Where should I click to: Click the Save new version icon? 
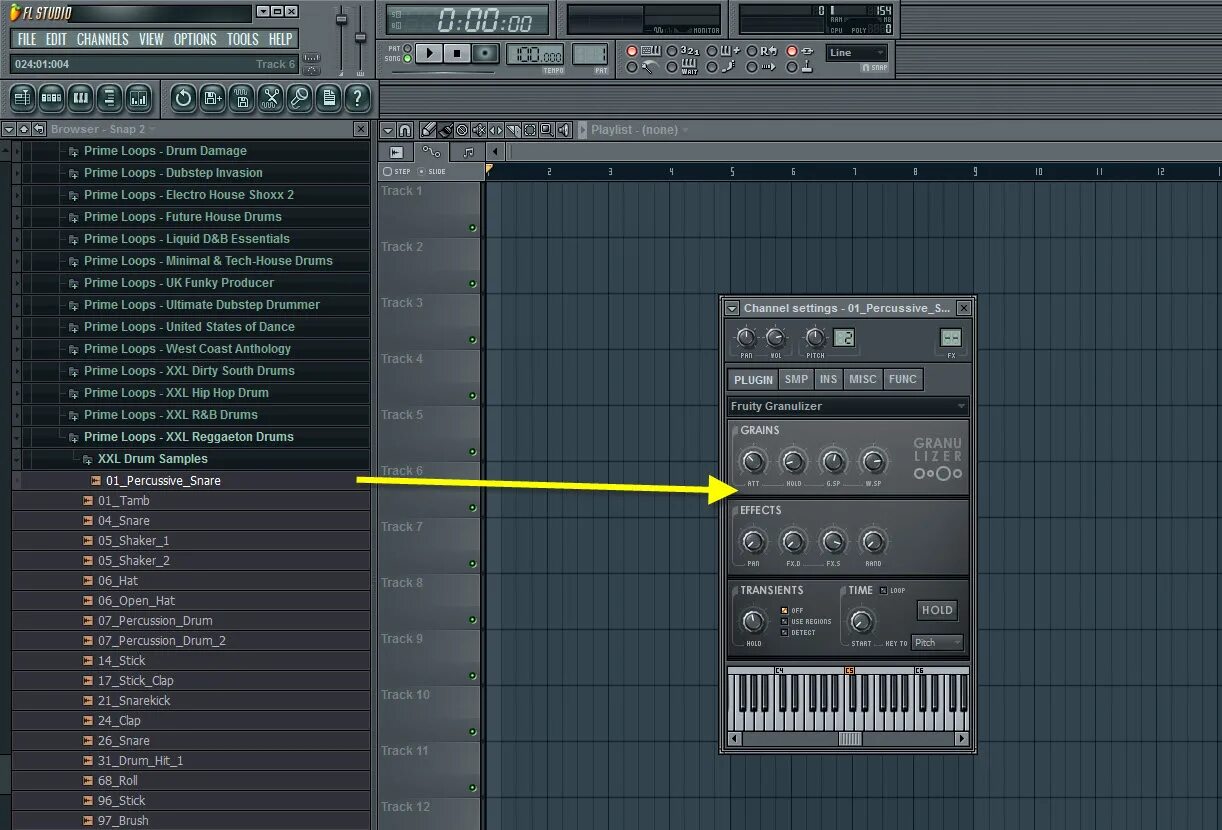click(x=212, y=98)
